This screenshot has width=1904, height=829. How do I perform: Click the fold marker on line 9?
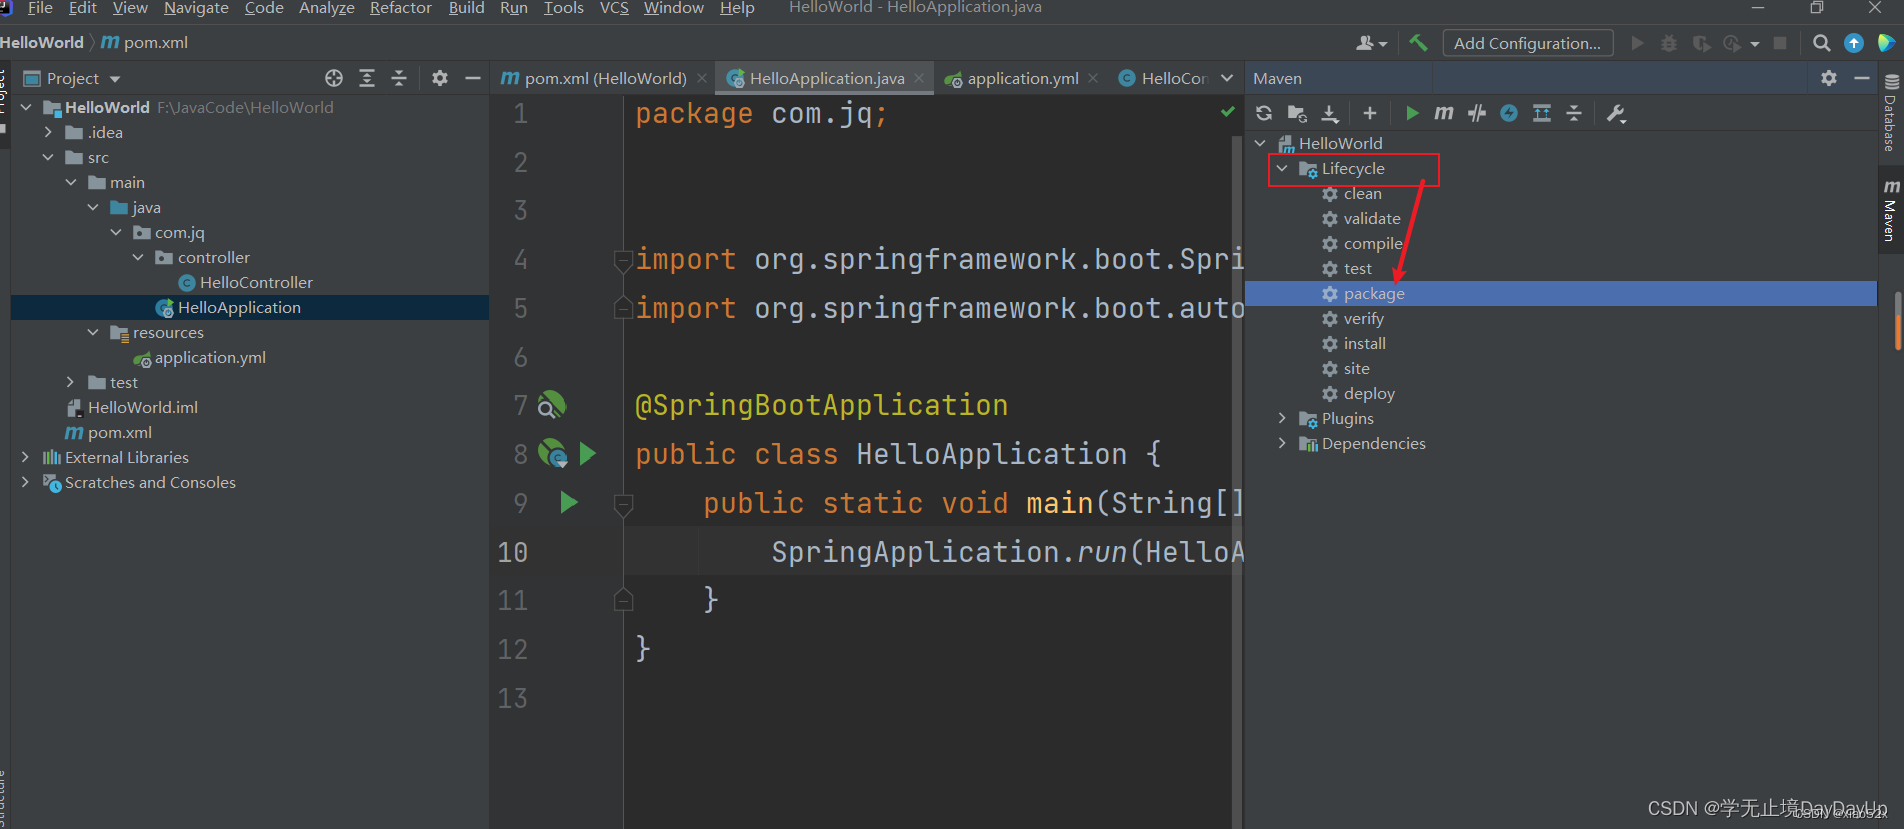point(623,504)
